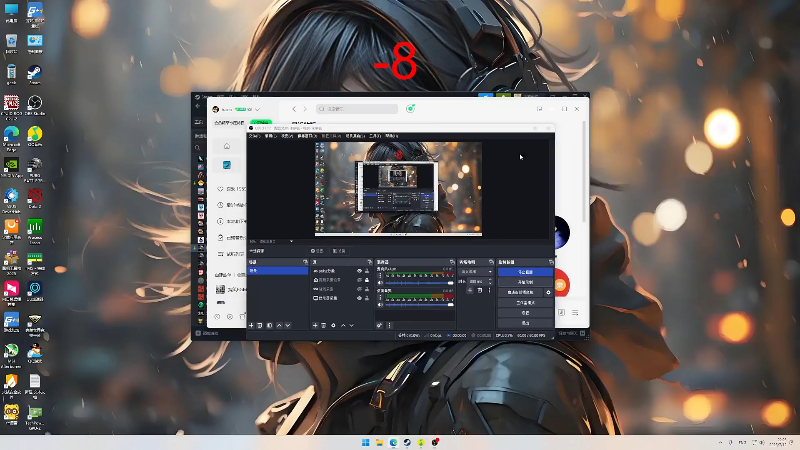Viewport: 800px width, 450px height.
Task: Go forward in the music player window
Action: pos(305,109)
